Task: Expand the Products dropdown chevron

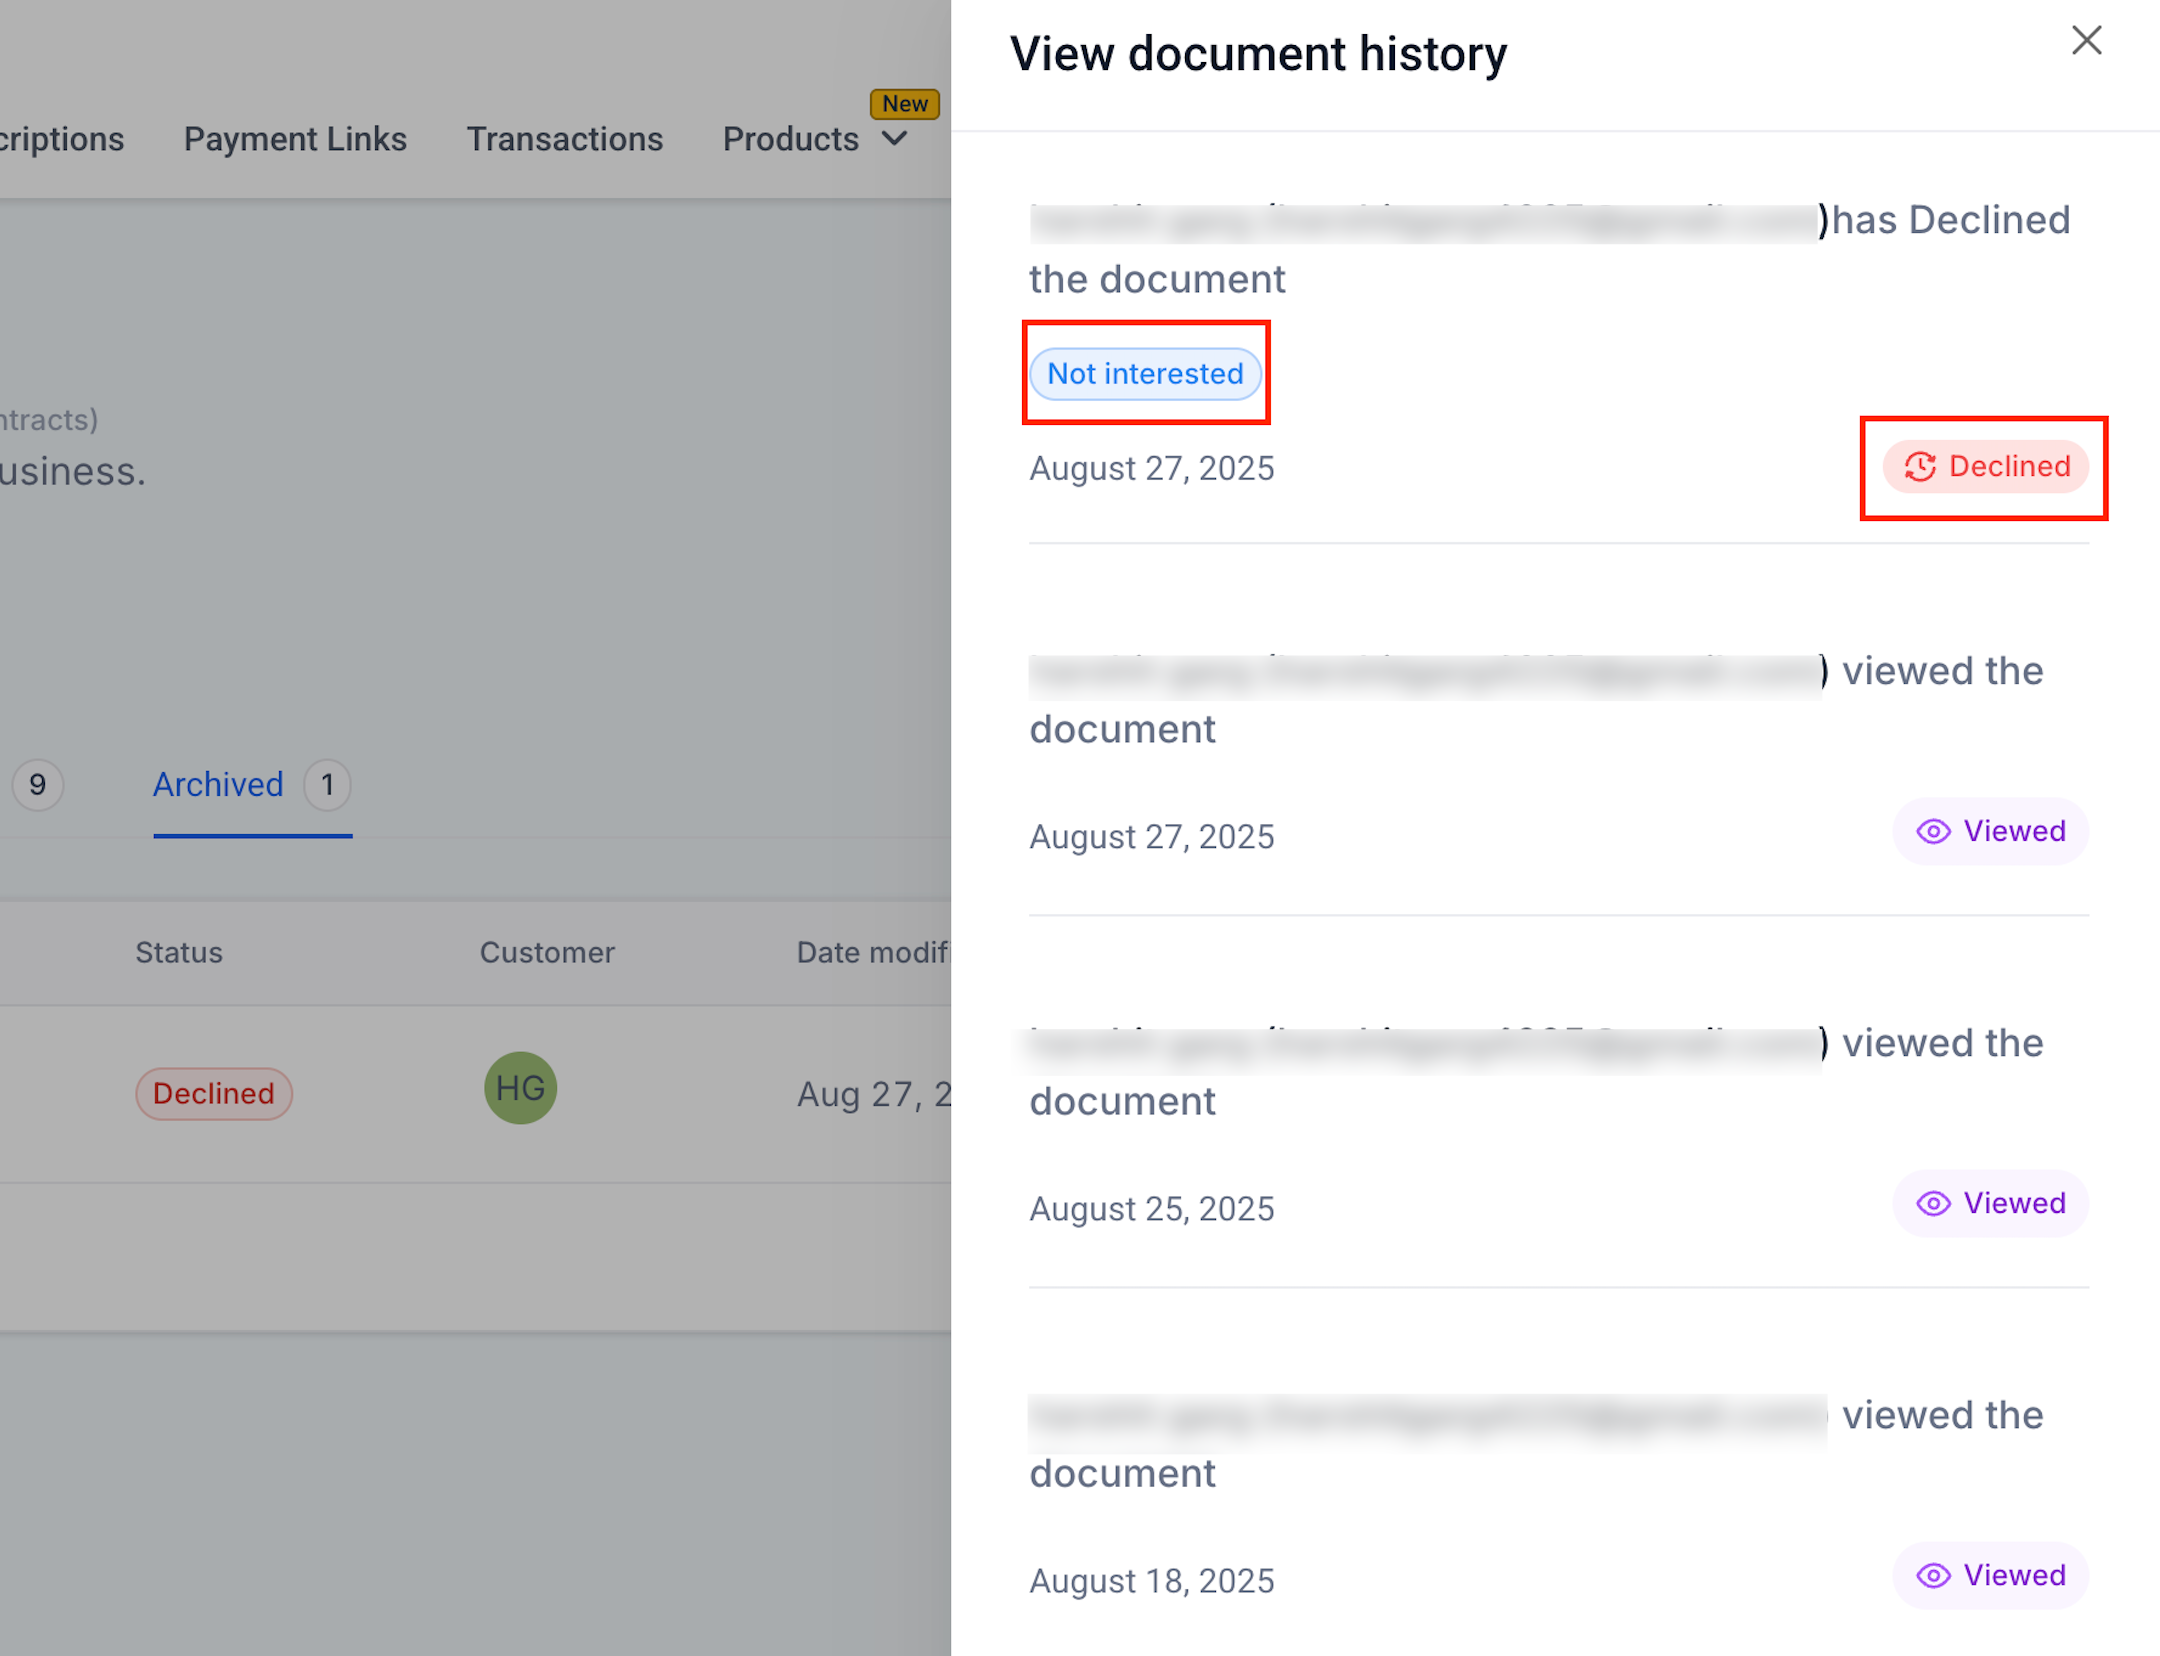Action: (896, 139)
